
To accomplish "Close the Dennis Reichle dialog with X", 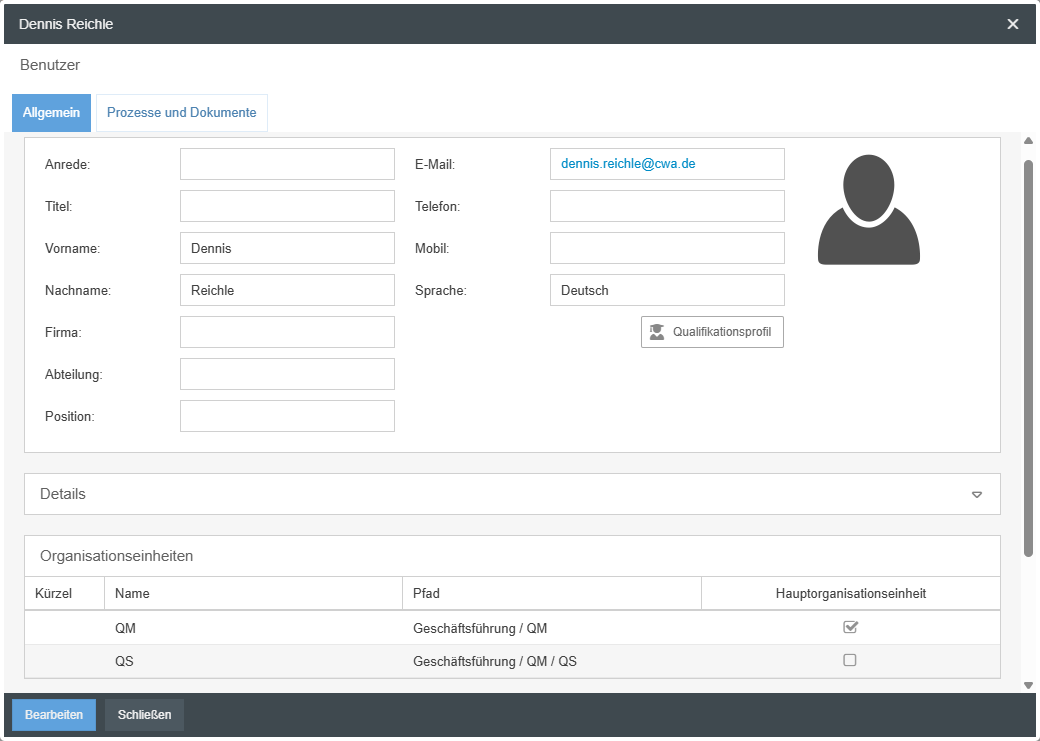I will 1013,24.
